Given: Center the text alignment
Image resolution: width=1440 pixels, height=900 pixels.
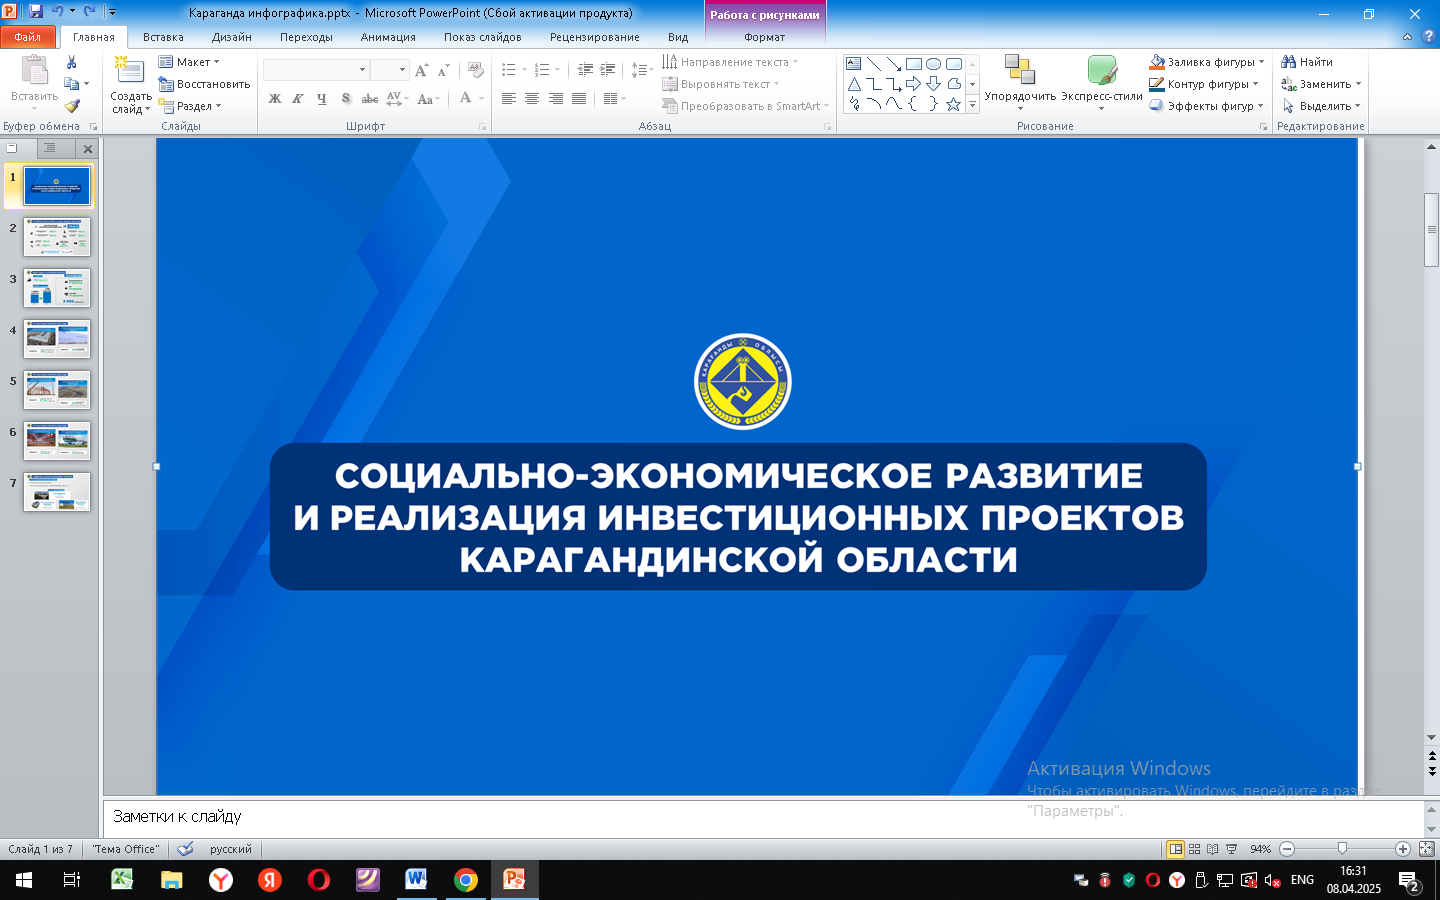Looking at the screenshot, I should (x=532, y=98).
